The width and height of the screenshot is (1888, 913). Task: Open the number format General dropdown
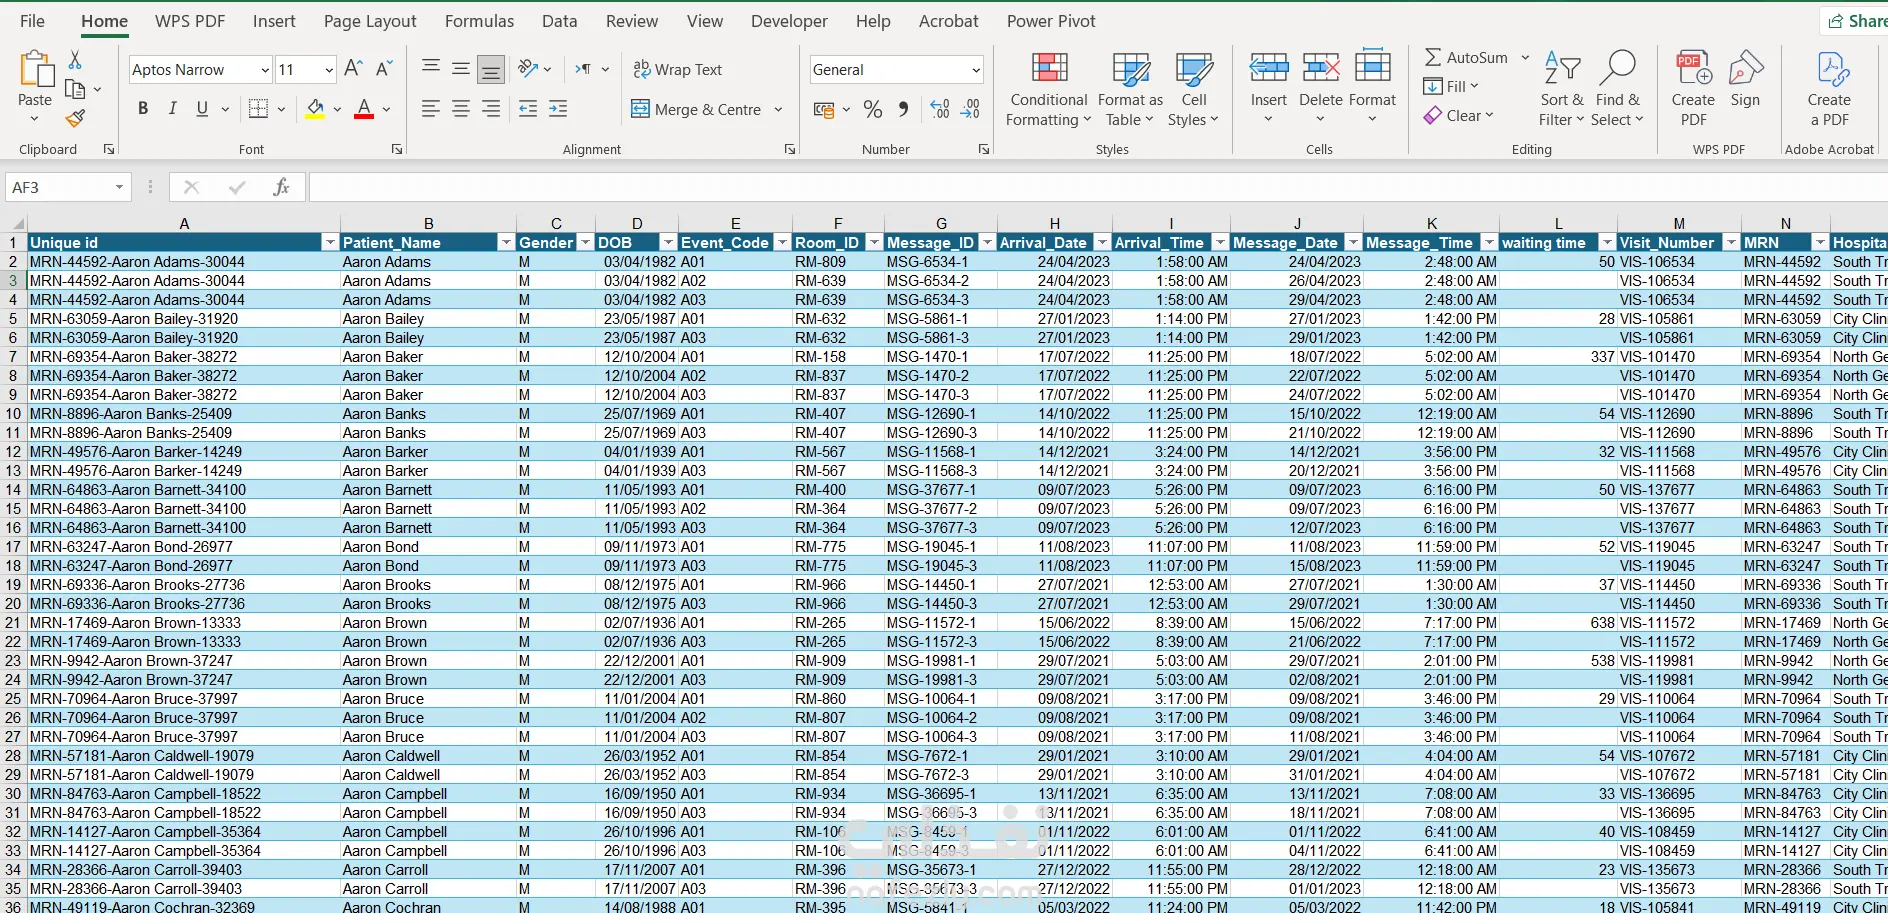(975, 70)
